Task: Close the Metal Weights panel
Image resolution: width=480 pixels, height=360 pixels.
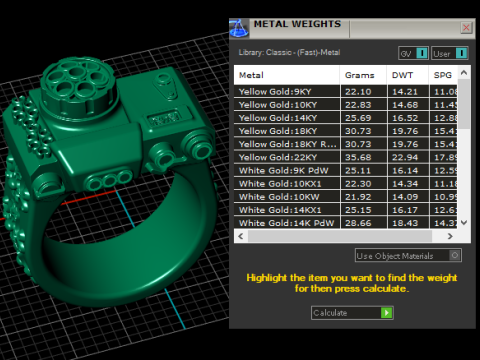Action: 466,27
